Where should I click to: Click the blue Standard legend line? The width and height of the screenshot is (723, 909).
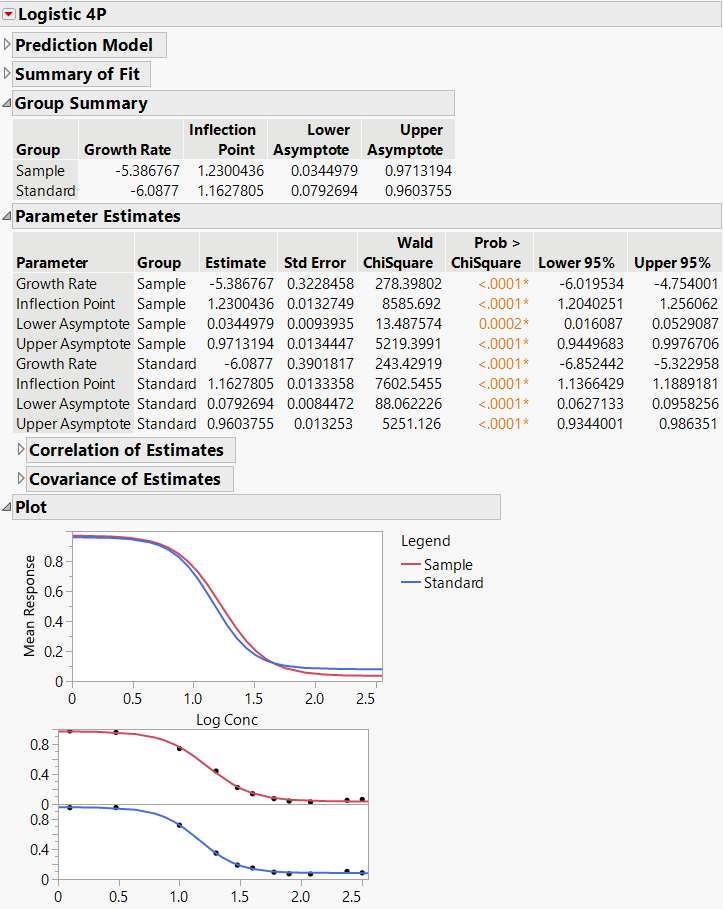(410, 583)
